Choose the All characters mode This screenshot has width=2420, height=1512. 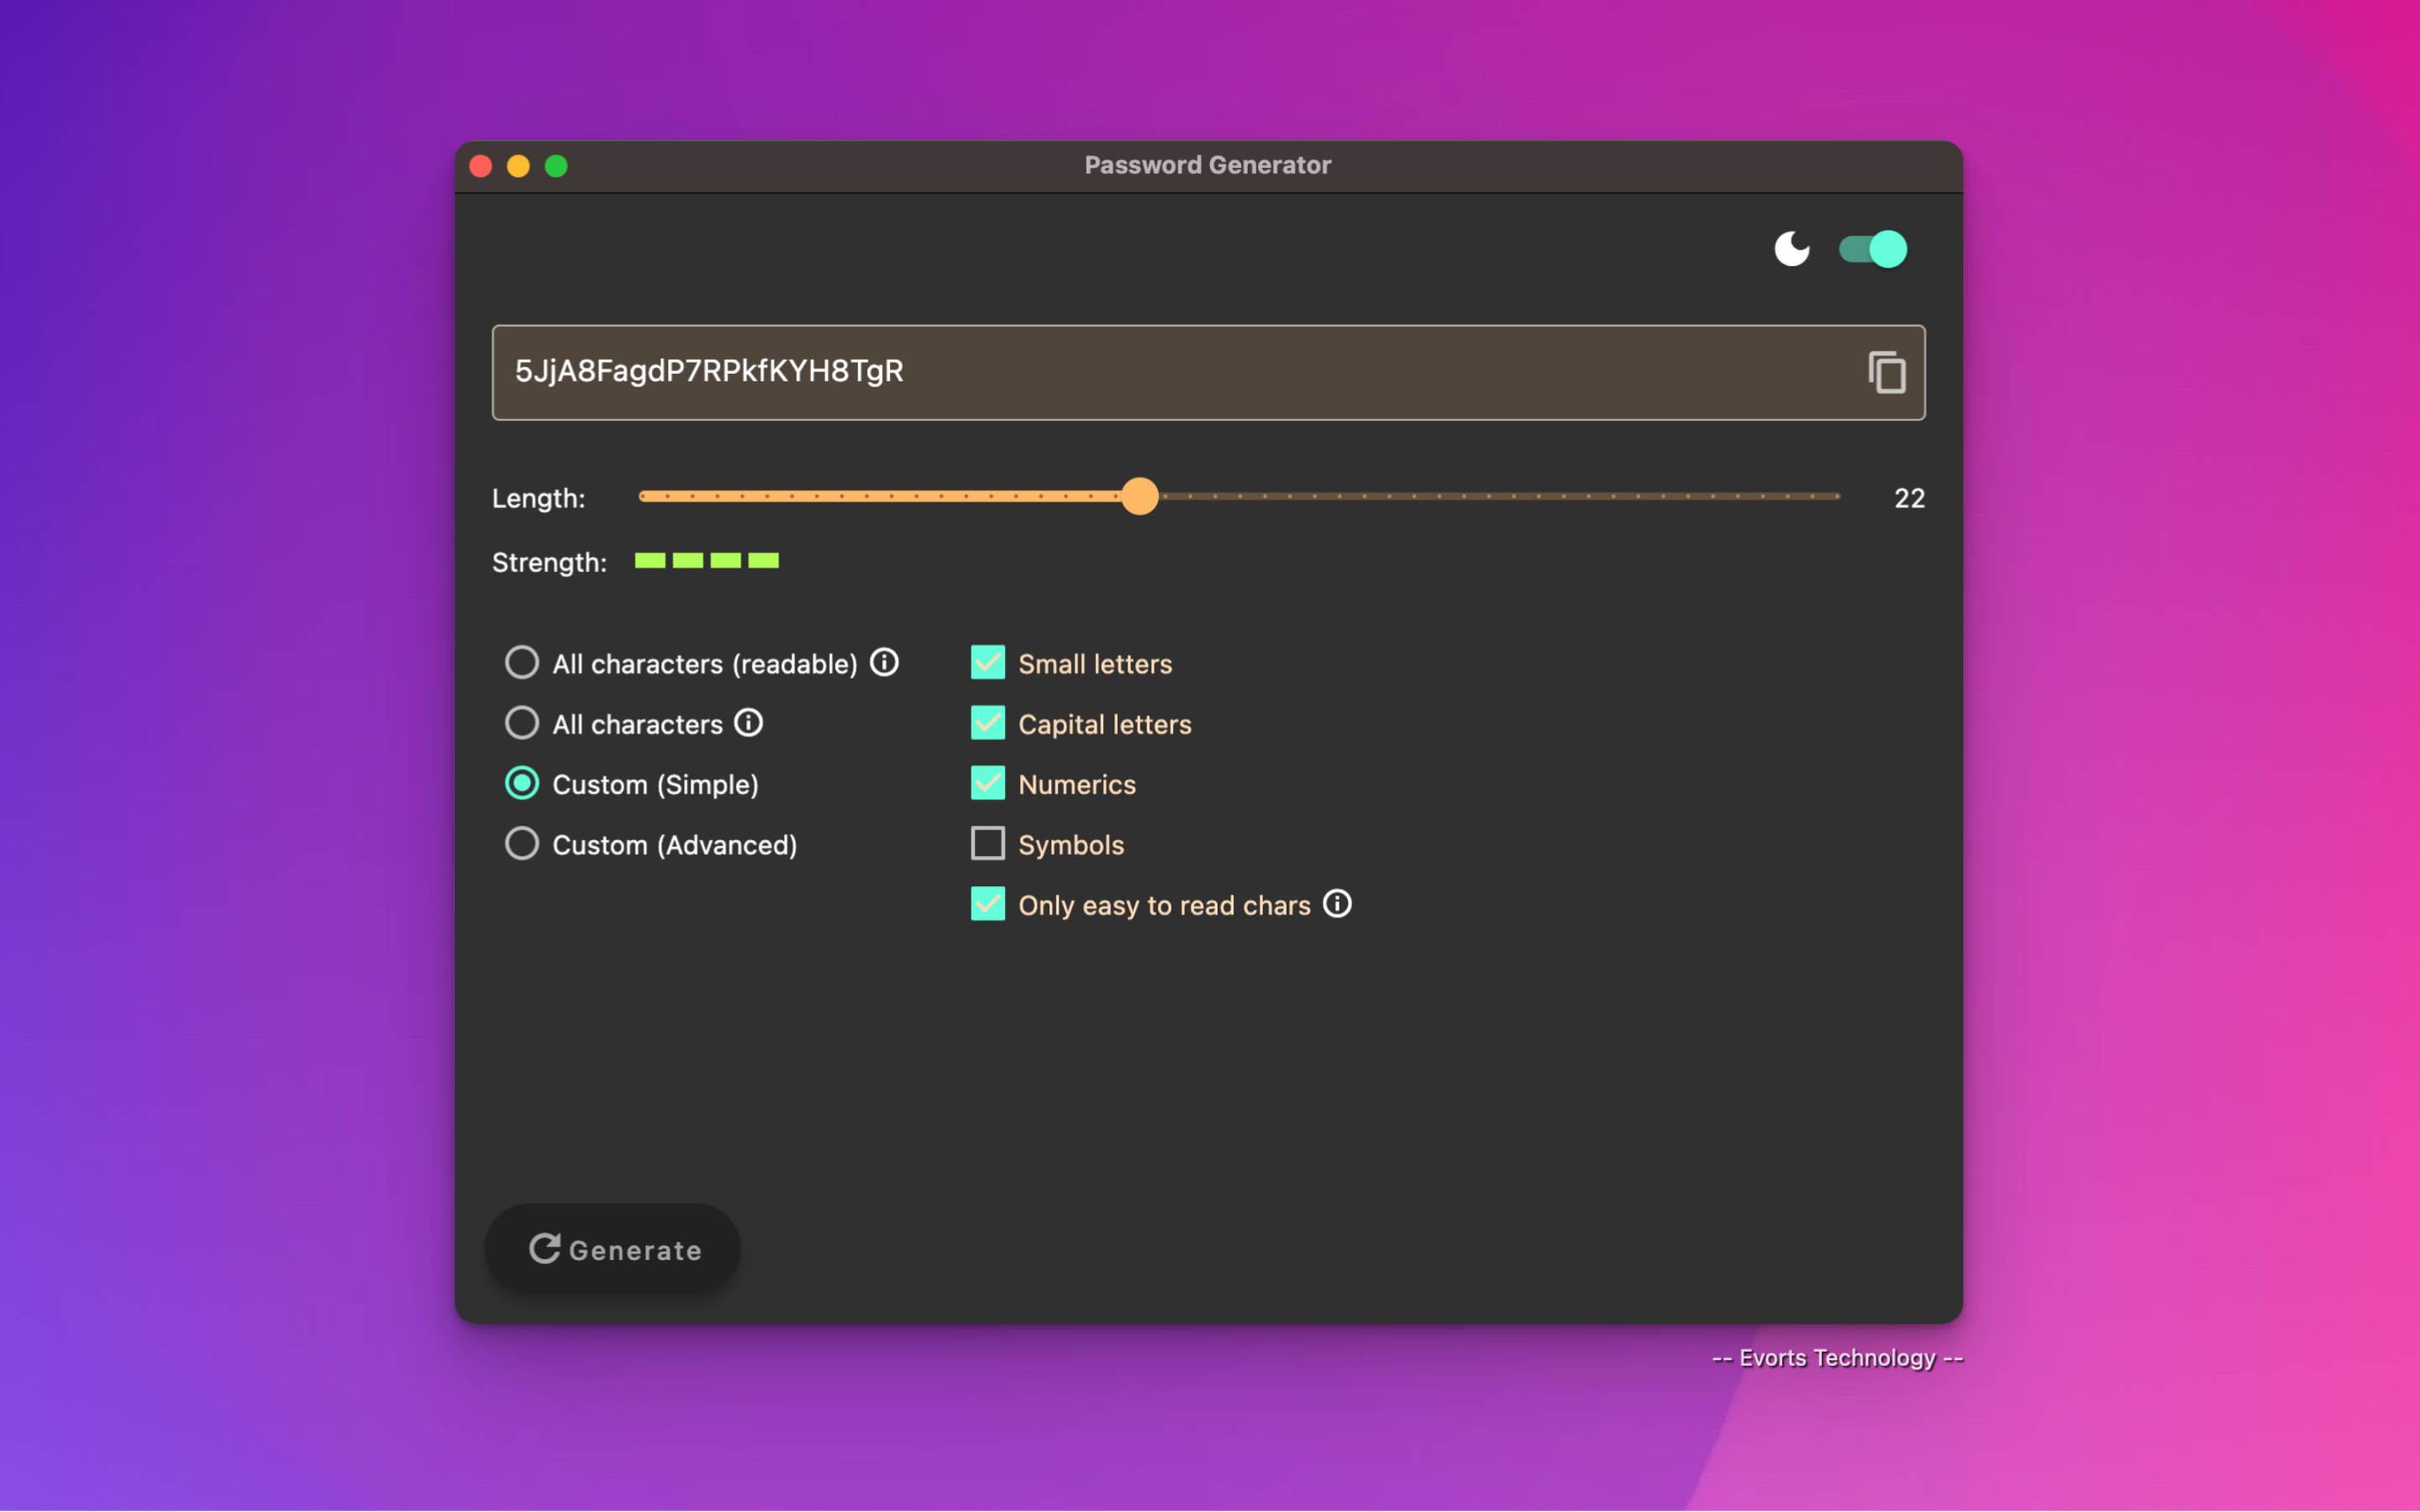pyautogui.click(x=521, y=723)
